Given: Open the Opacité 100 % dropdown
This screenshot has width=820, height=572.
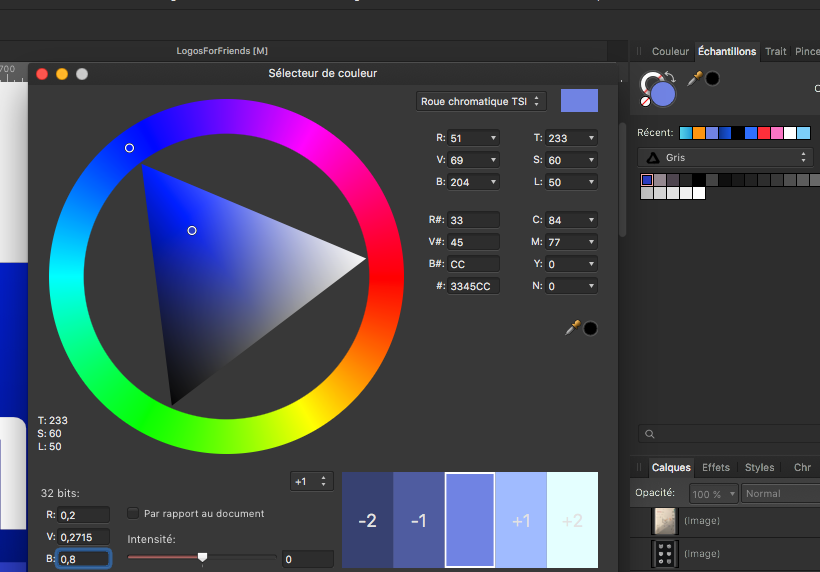Looking at the screenshot, I should pyautogui.click(x=713, y=494).
